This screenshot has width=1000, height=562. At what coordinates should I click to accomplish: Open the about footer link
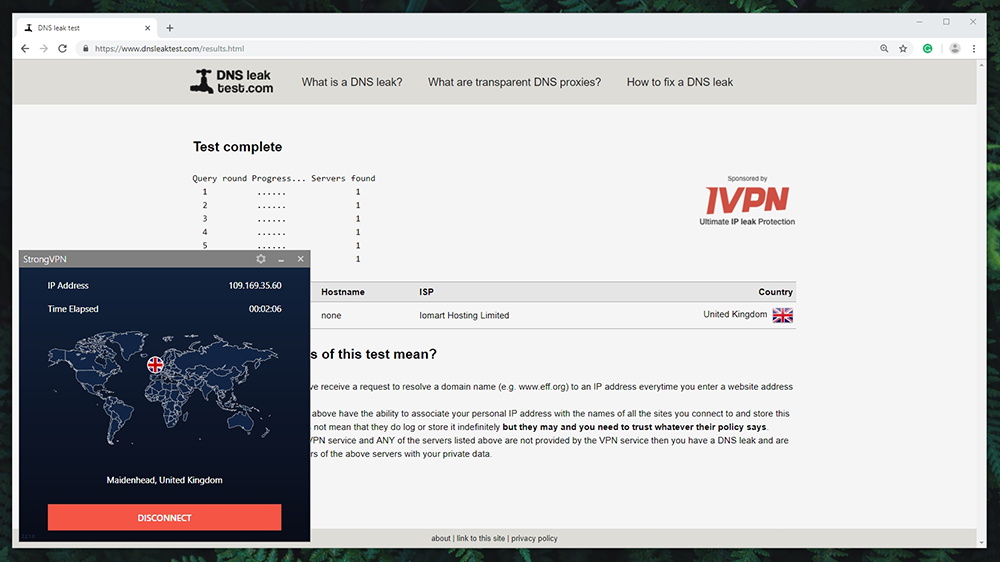(x=441, y=538)
